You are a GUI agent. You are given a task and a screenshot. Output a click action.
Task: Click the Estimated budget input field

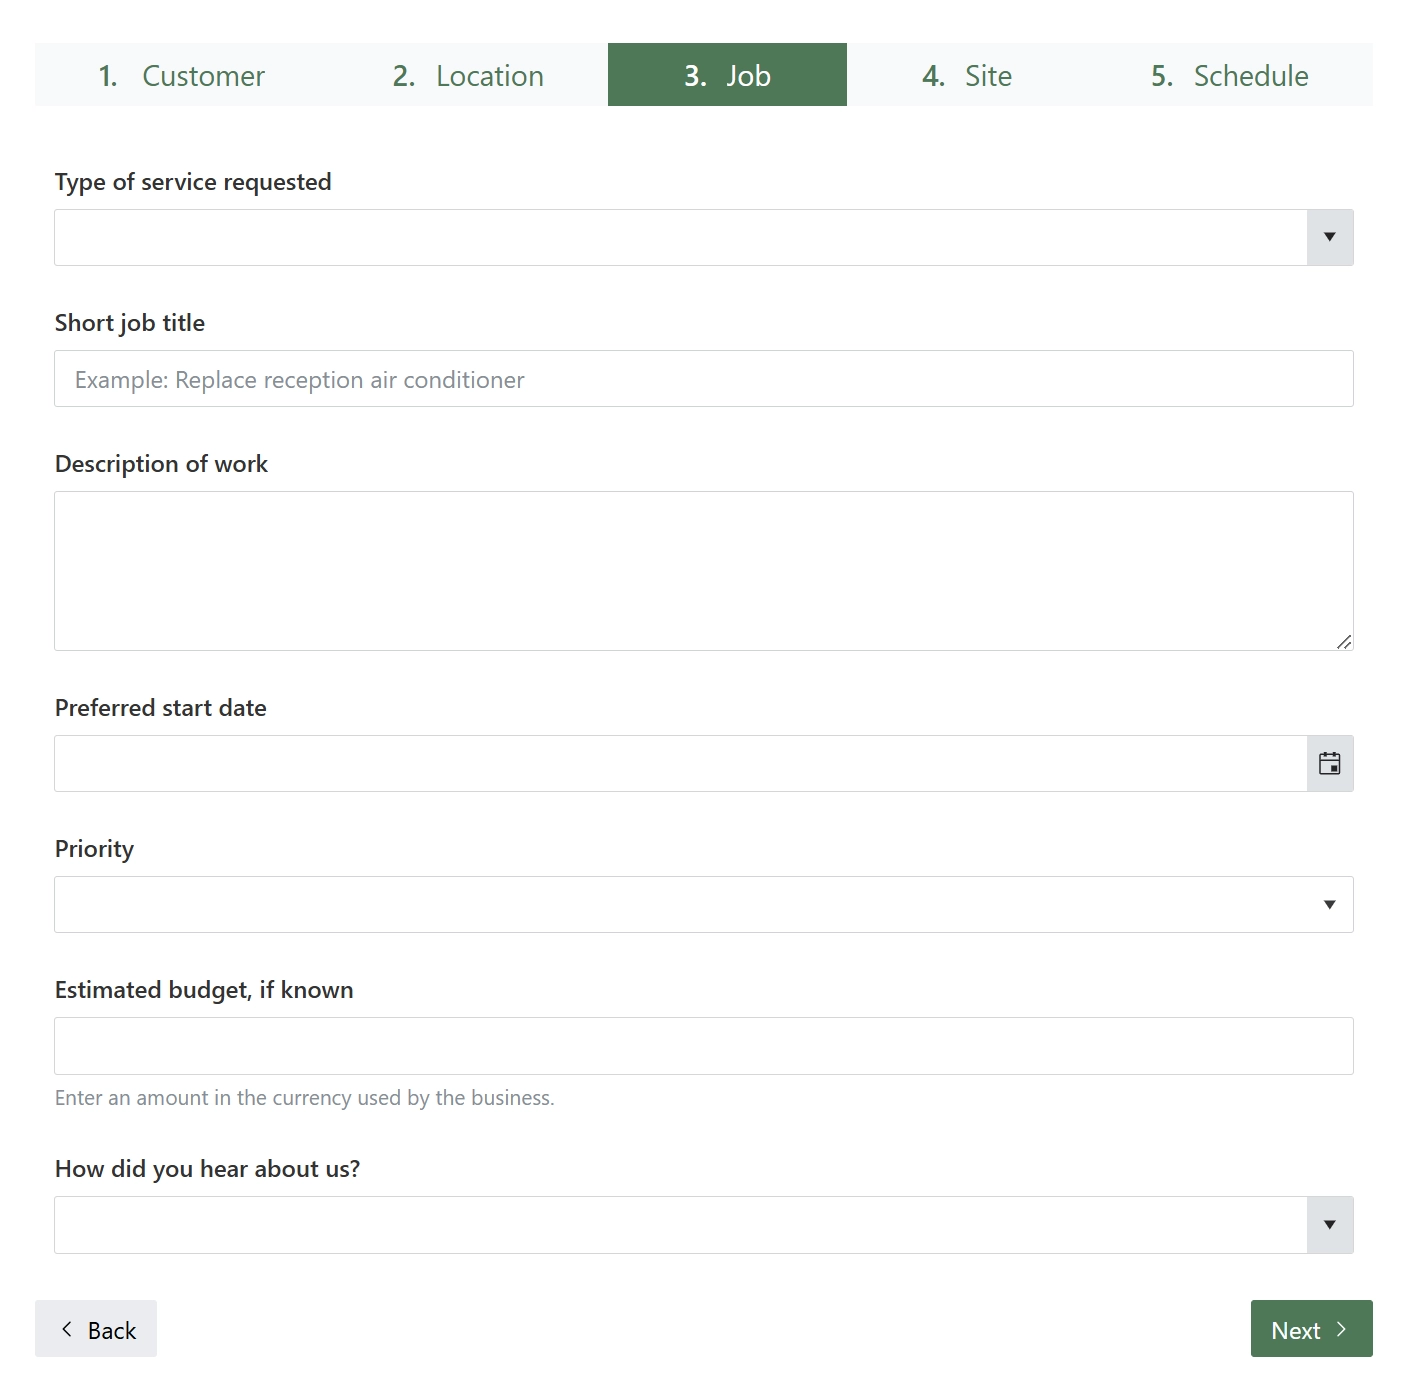pyautogui.click(x=704, y=1046)
